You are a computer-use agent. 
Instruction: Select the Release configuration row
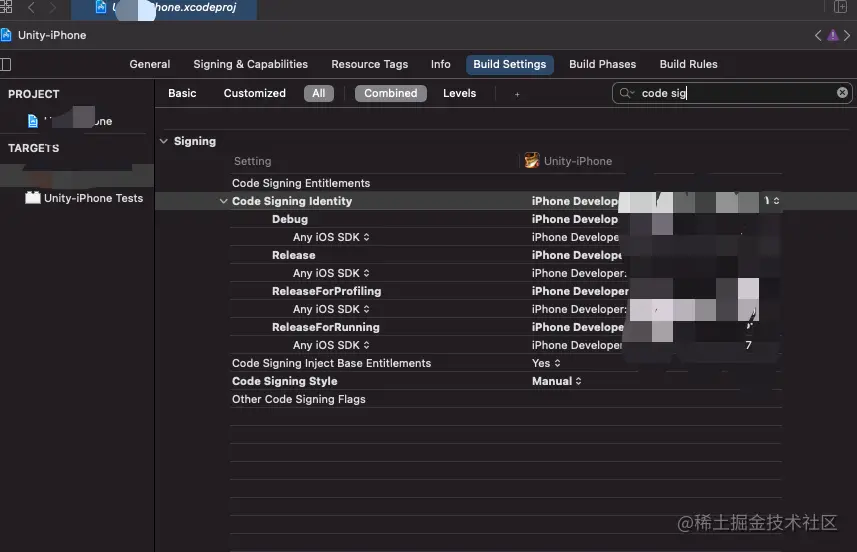click(x=294, y=255)
